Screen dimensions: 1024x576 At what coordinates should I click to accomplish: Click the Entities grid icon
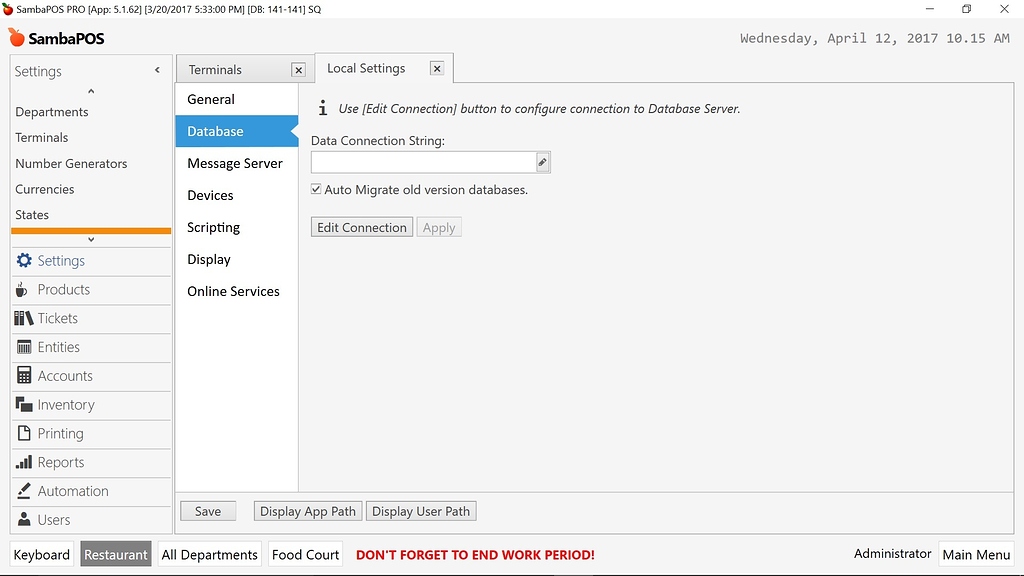[x=23, y=347]
